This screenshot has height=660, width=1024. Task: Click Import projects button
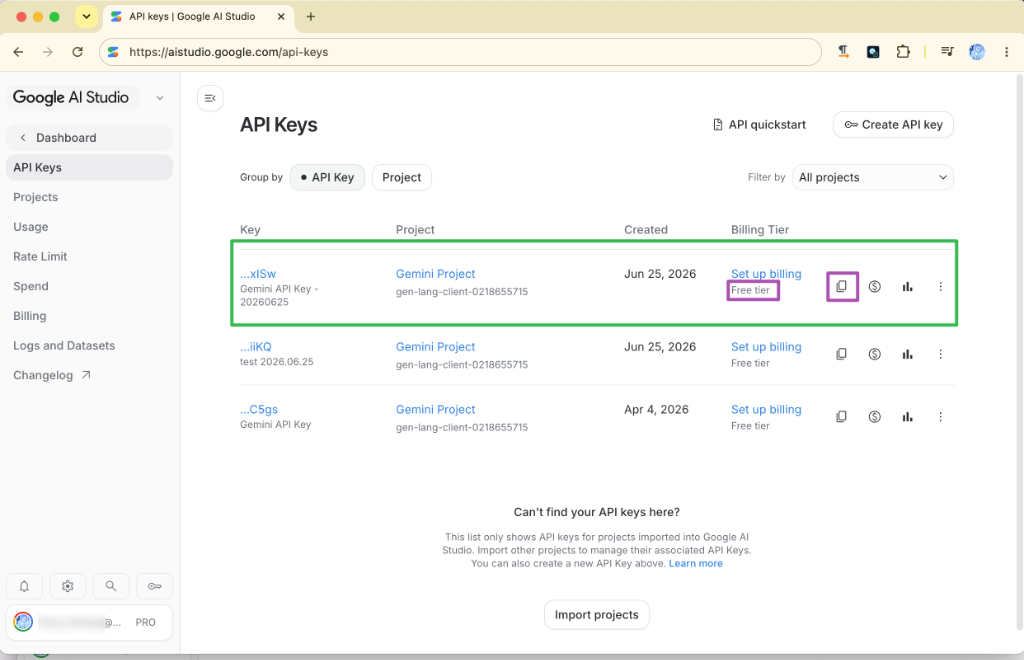pos(596,615)
